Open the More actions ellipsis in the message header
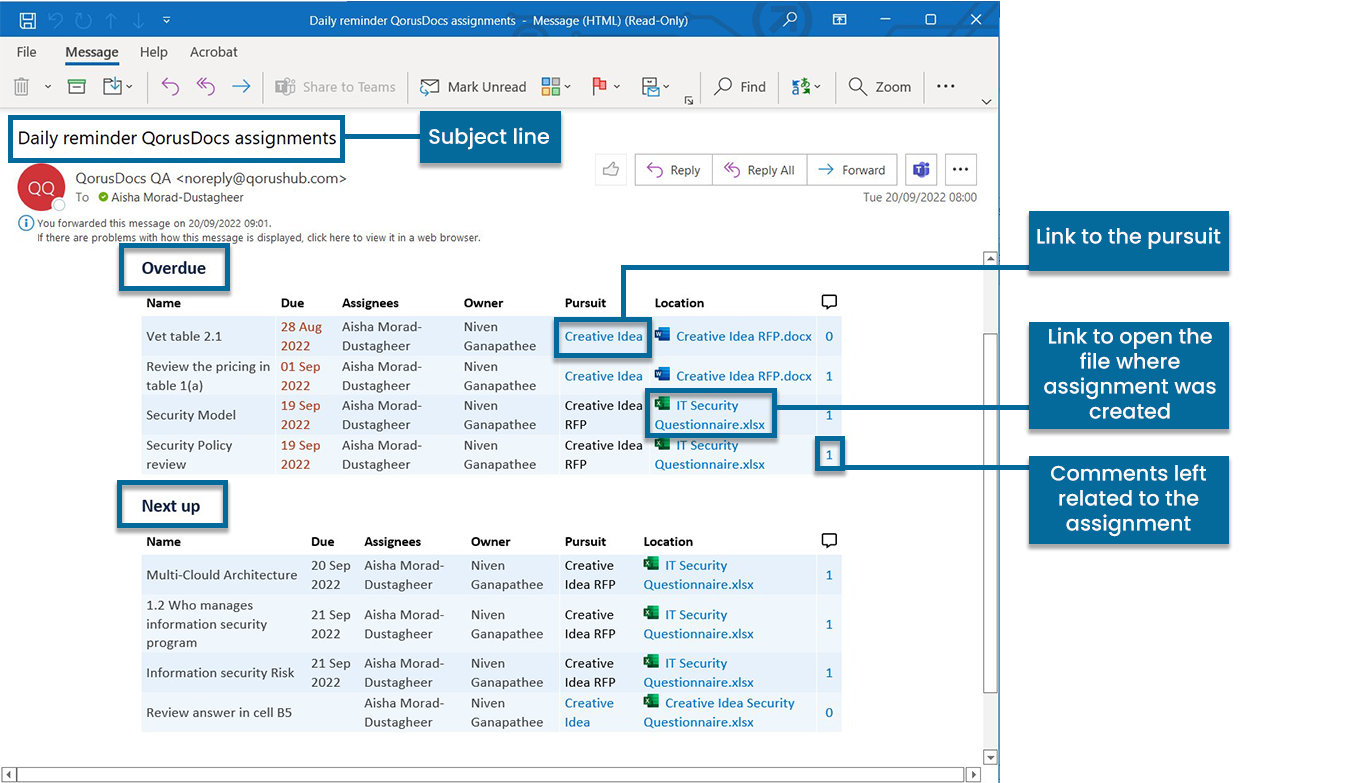This screenshot has width=1348, height=783. click(960, 170)
